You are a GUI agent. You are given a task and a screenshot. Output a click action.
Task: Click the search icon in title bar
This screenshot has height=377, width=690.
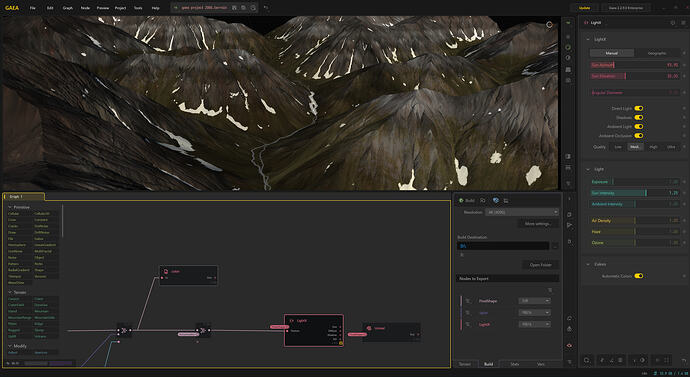coord(253,8)
